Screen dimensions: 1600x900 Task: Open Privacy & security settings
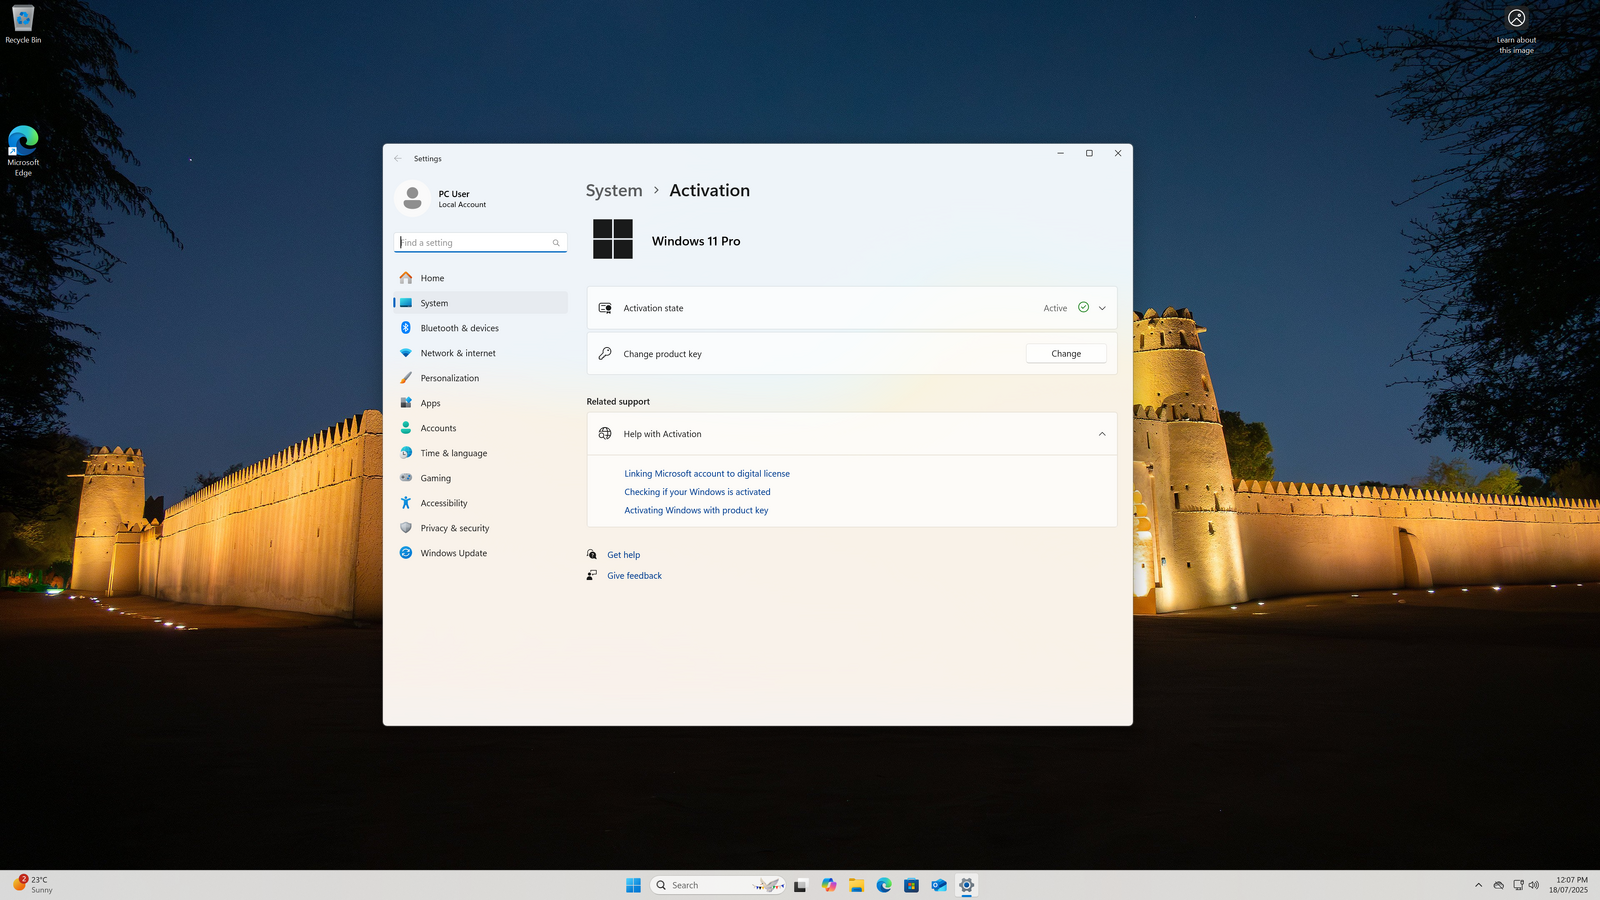point(454,528)
